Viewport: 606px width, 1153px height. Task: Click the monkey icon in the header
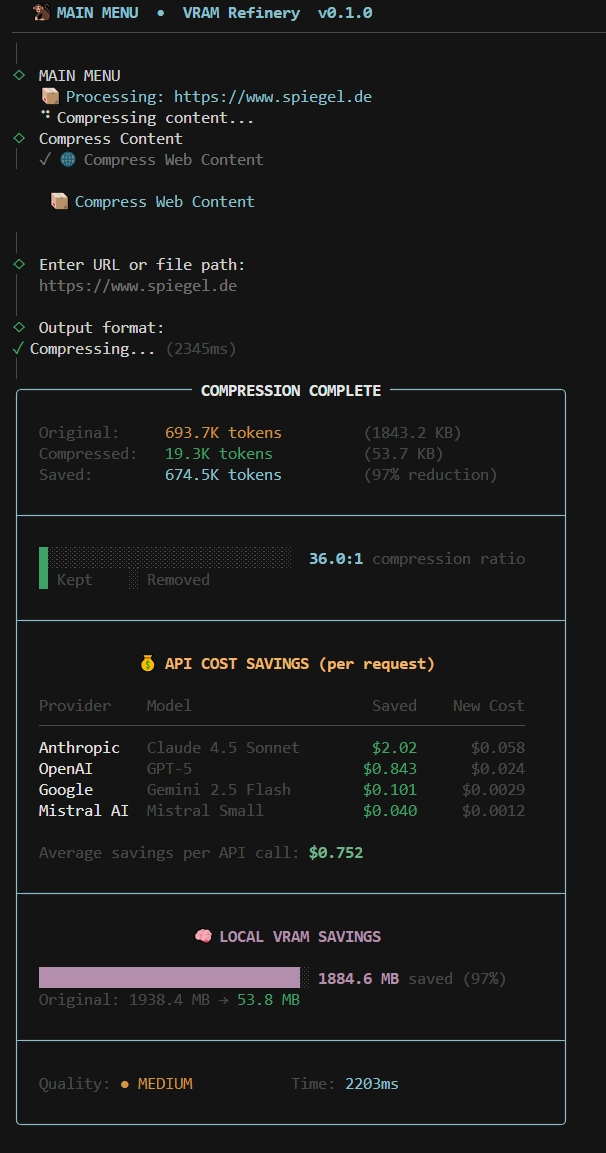point(41,13)
